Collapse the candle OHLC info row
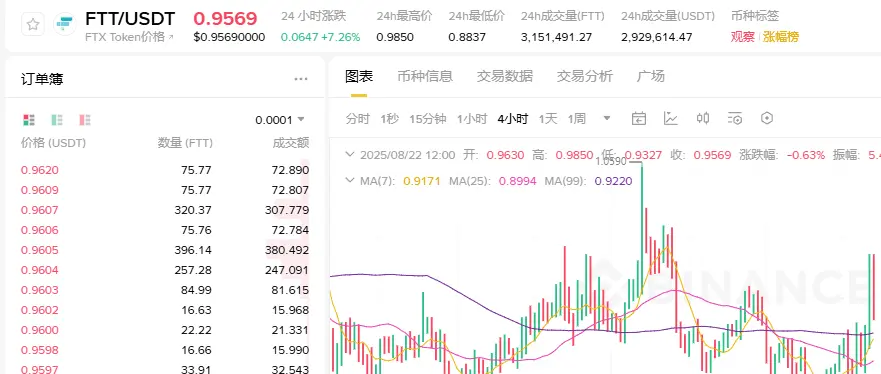The width and height of the screenshot is (881, 374). [x=350, y=154]
